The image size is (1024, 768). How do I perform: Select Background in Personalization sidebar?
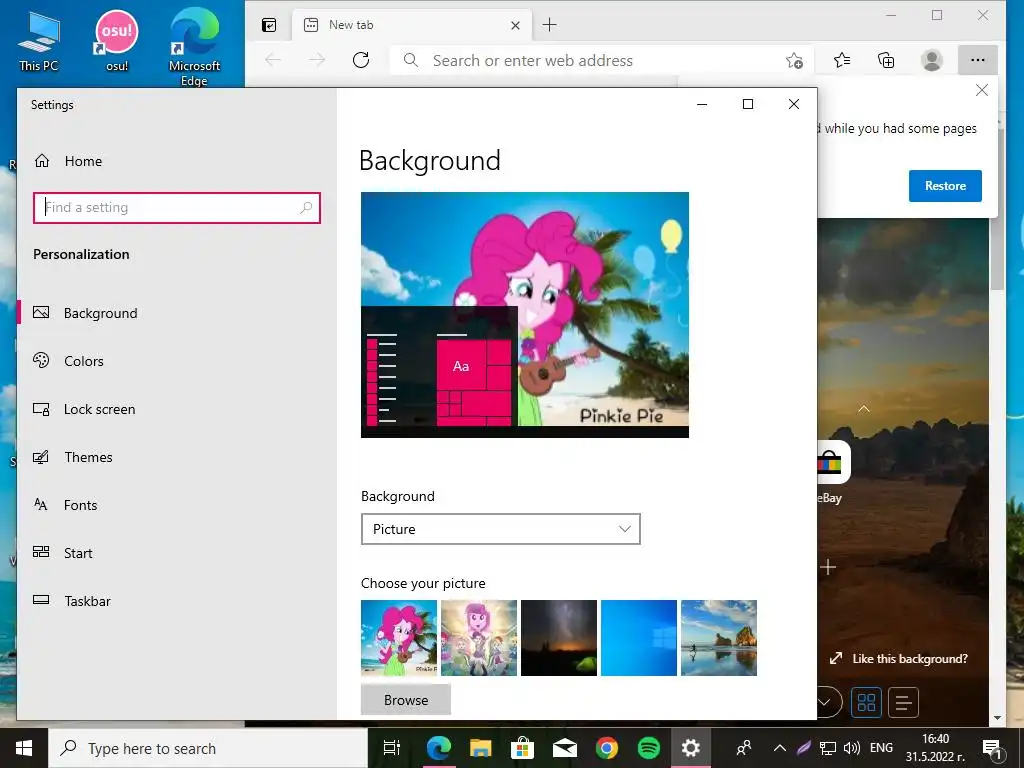(x=101, y=313)
